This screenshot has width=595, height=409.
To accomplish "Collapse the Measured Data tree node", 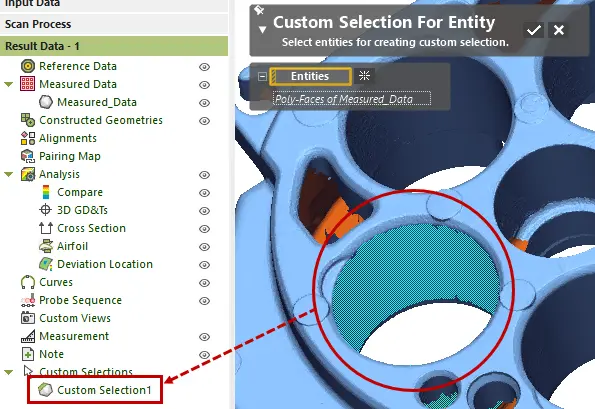I will coord(9,84).
